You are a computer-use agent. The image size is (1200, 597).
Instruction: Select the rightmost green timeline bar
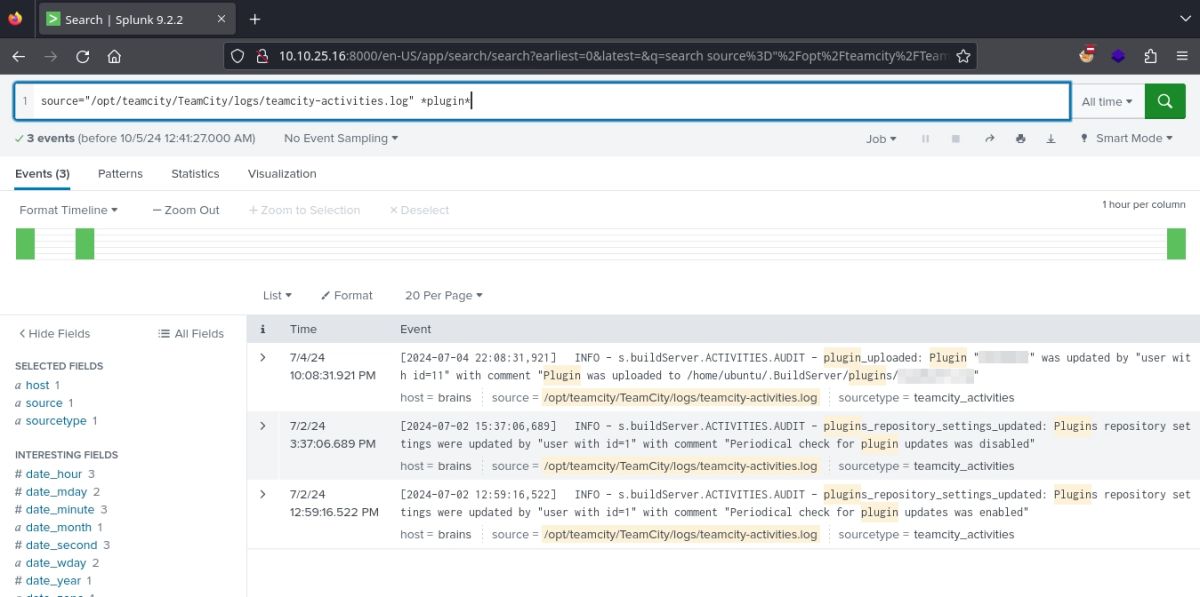click(1176, 244)
